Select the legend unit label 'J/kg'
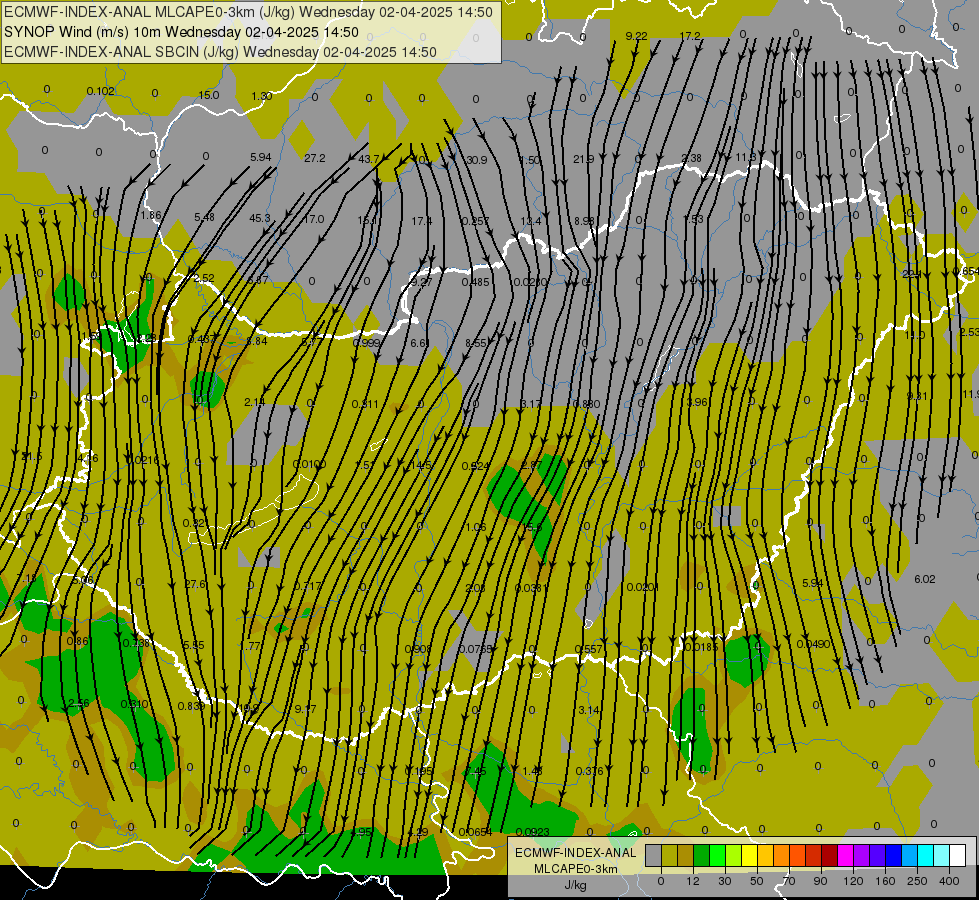 coord(575,885)
